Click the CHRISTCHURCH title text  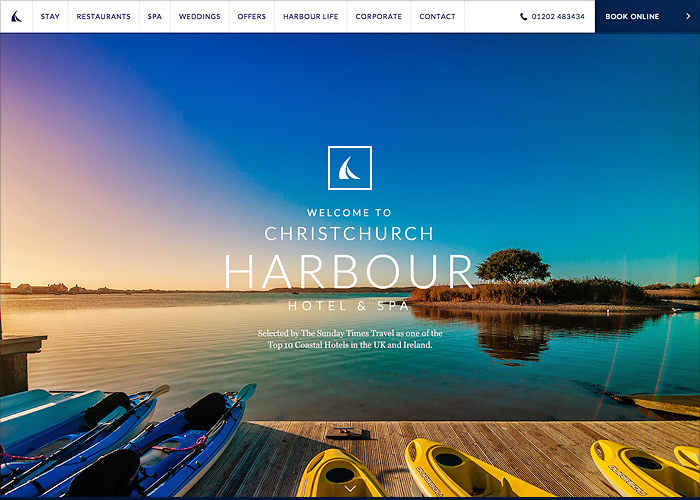click(349, 233)
